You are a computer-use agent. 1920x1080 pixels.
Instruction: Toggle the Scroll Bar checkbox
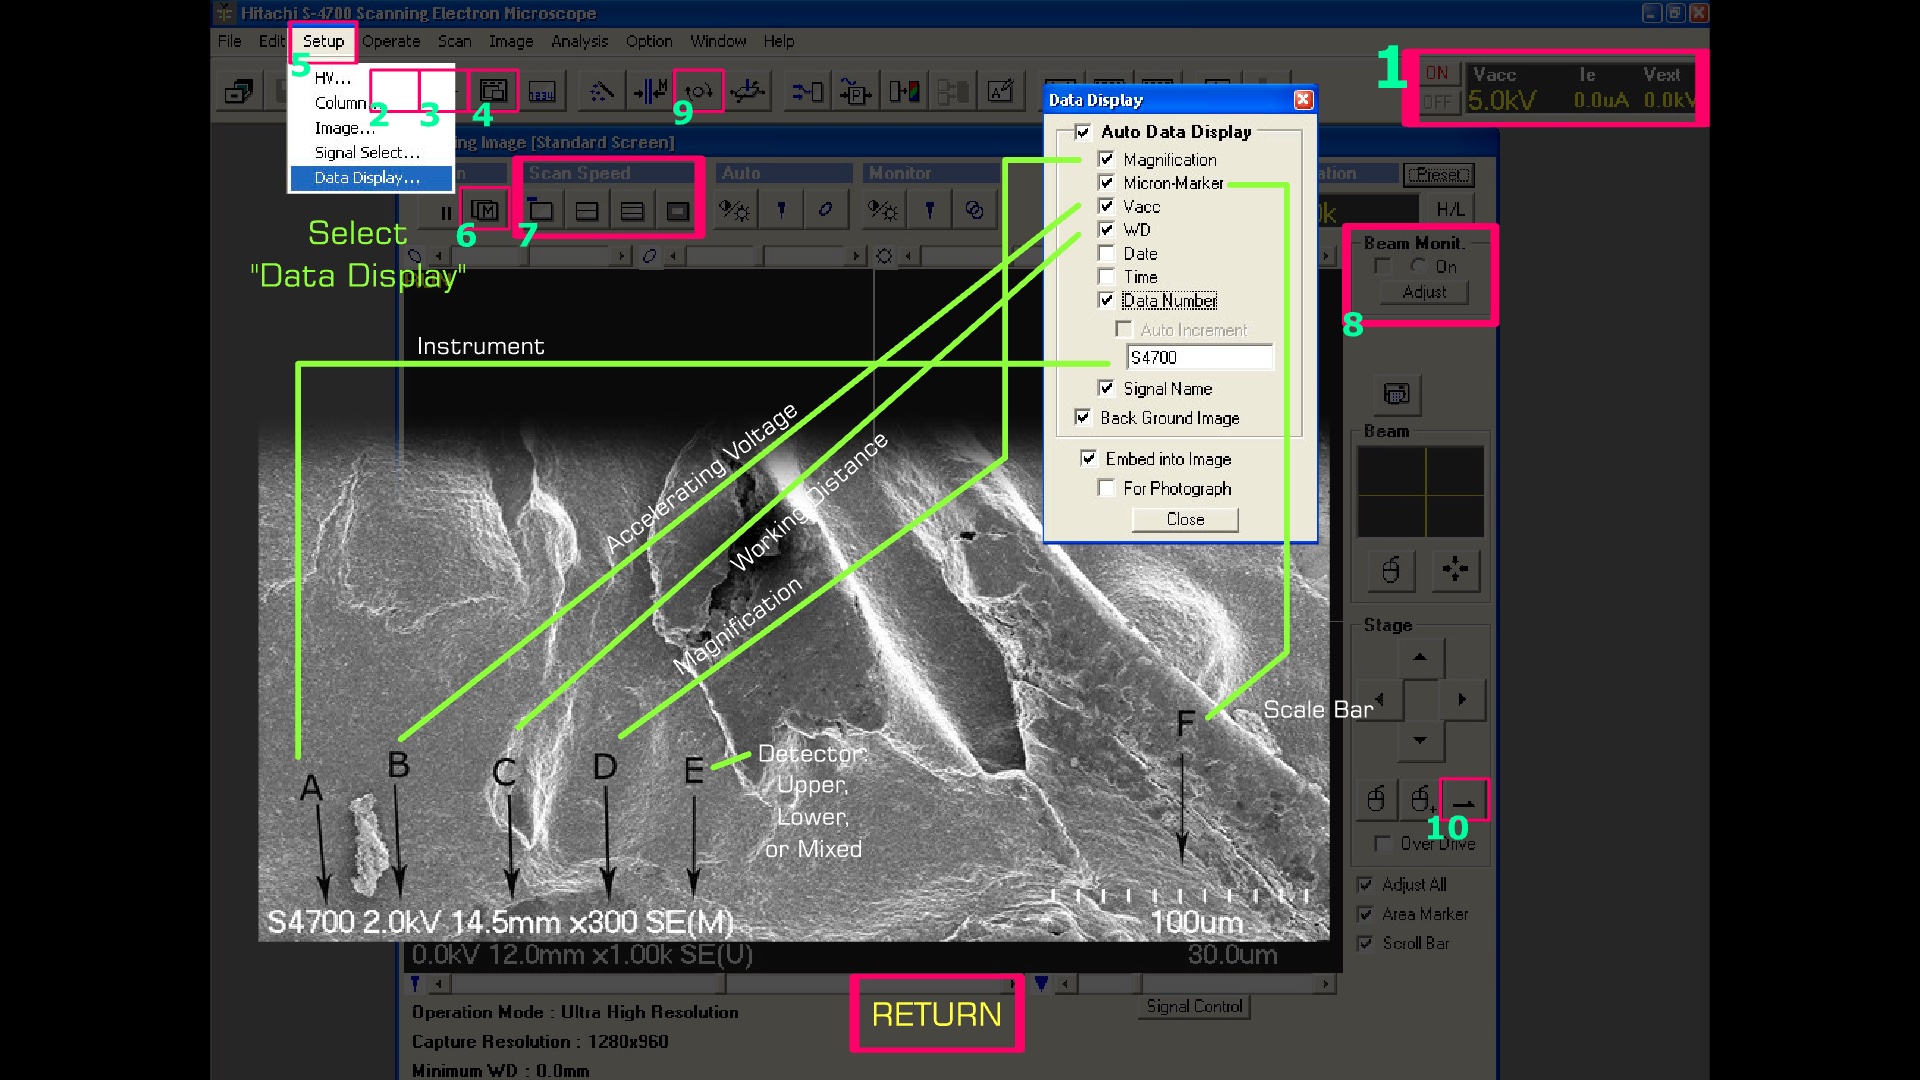click(1365, 943)
